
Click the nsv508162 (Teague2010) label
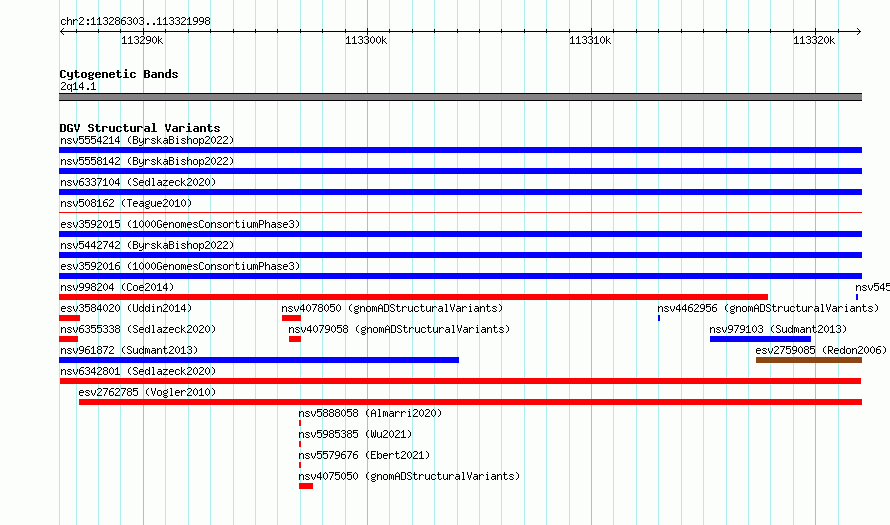[126, 203]
